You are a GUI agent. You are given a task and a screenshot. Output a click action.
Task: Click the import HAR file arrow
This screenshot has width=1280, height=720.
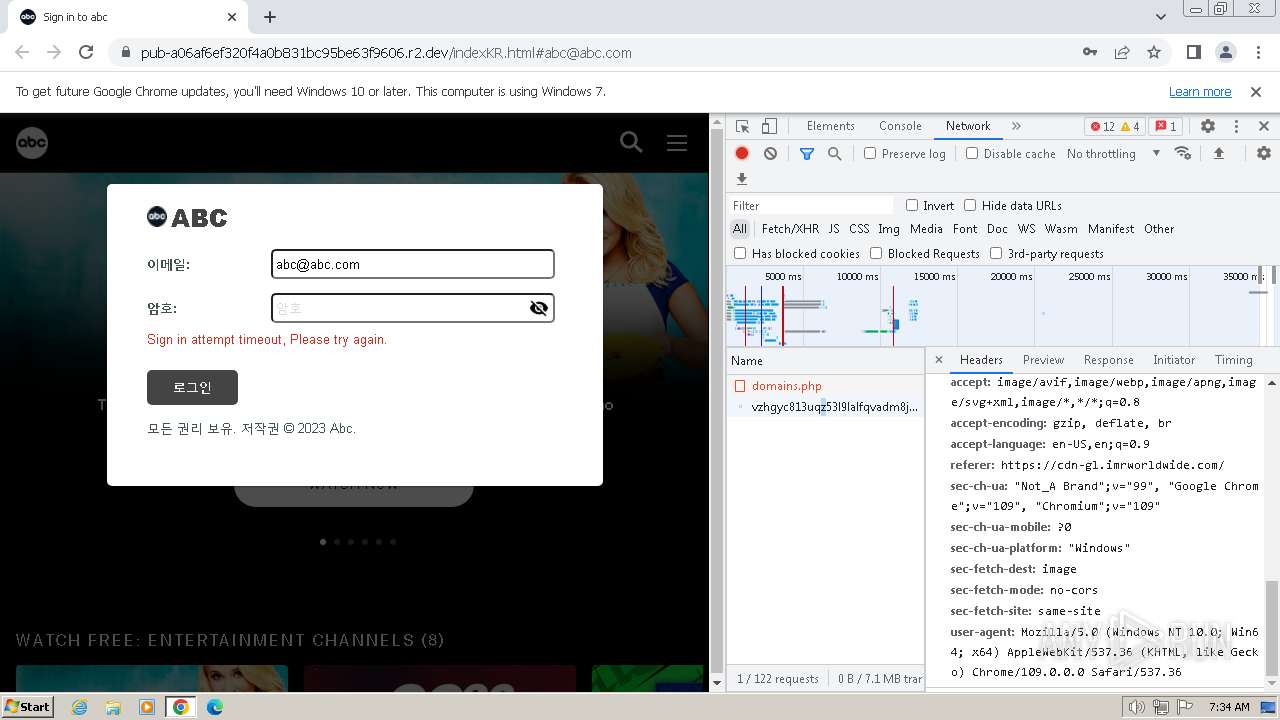coord(1219,153)
